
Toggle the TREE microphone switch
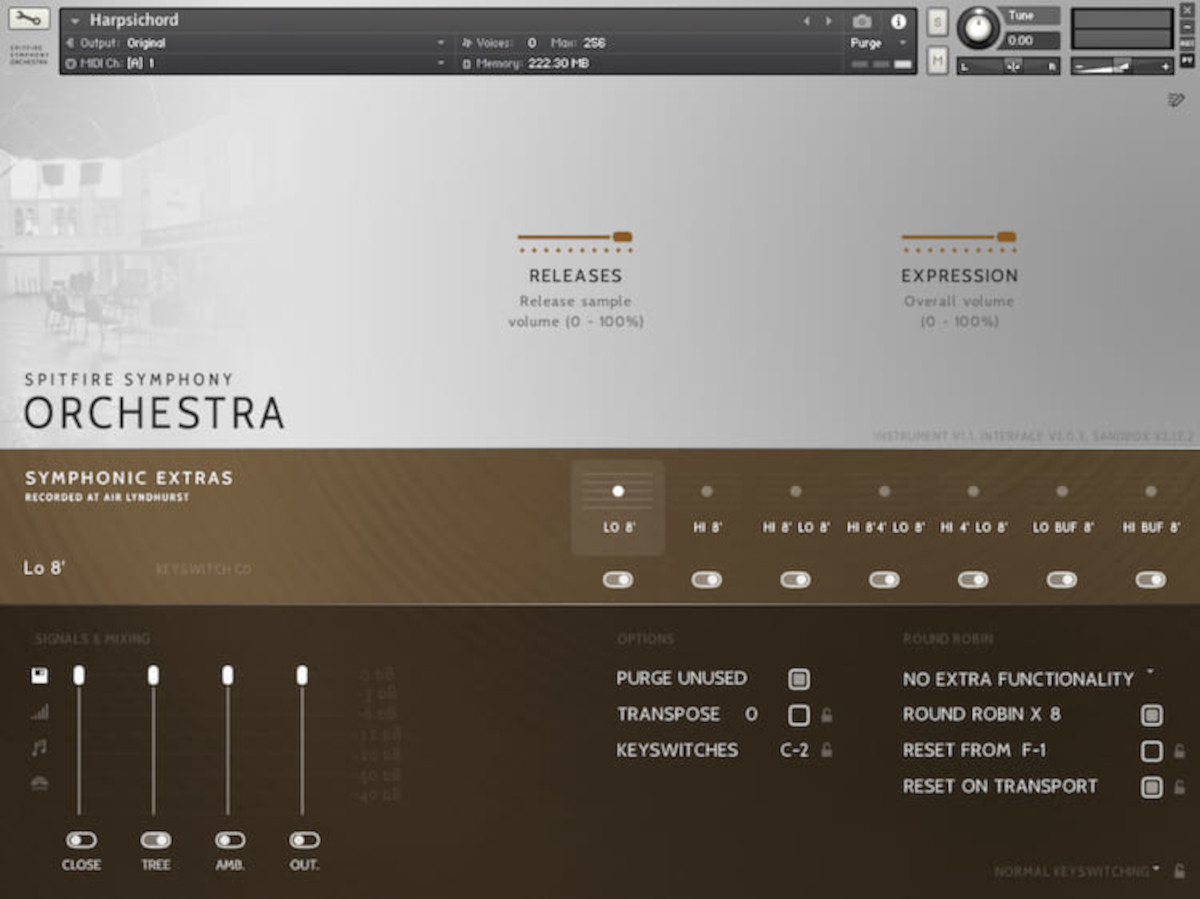(155, 840)
